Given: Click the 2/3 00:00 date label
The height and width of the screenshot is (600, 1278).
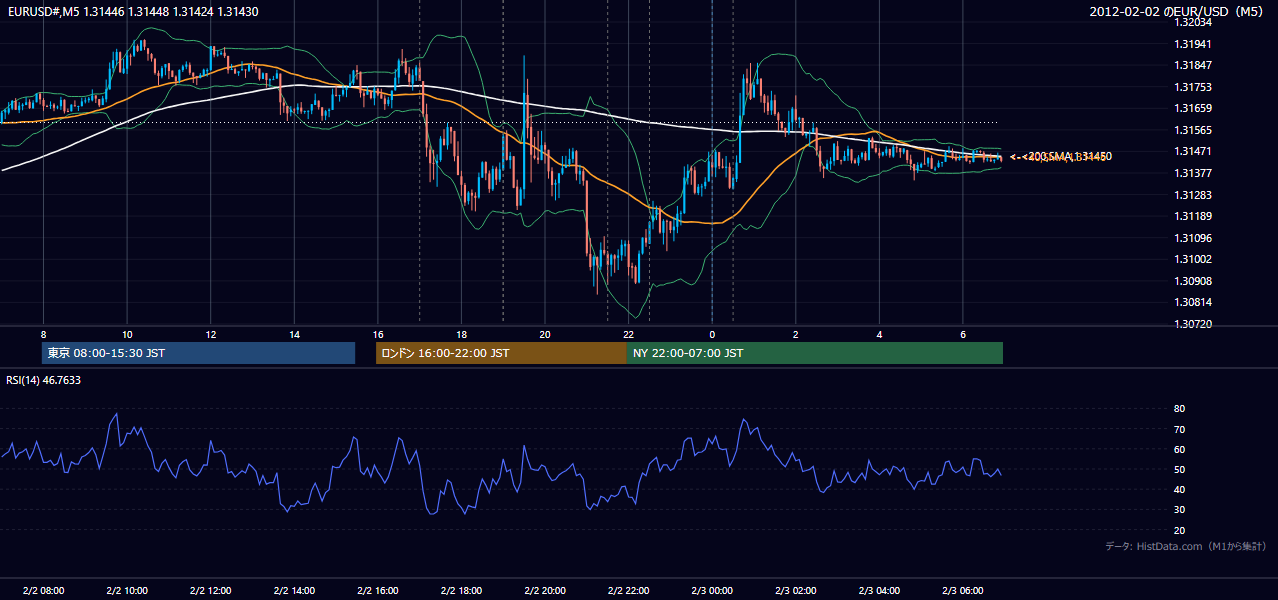Looking at the screenshot, I should click(x=711, y=590).
